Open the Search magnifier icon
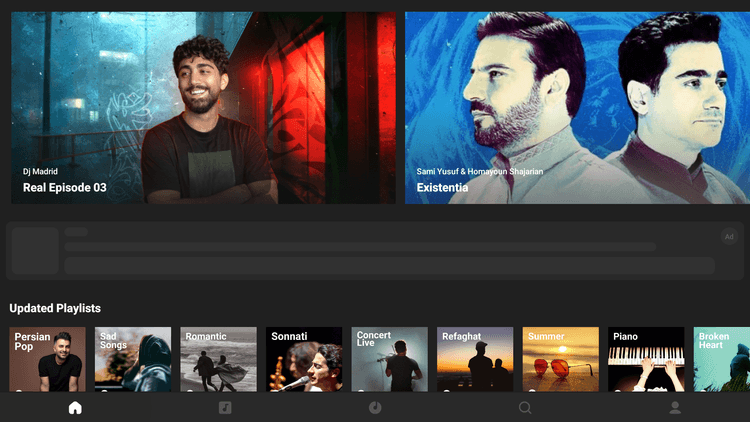This screenshot has width=750, height=422. point(525,408)
